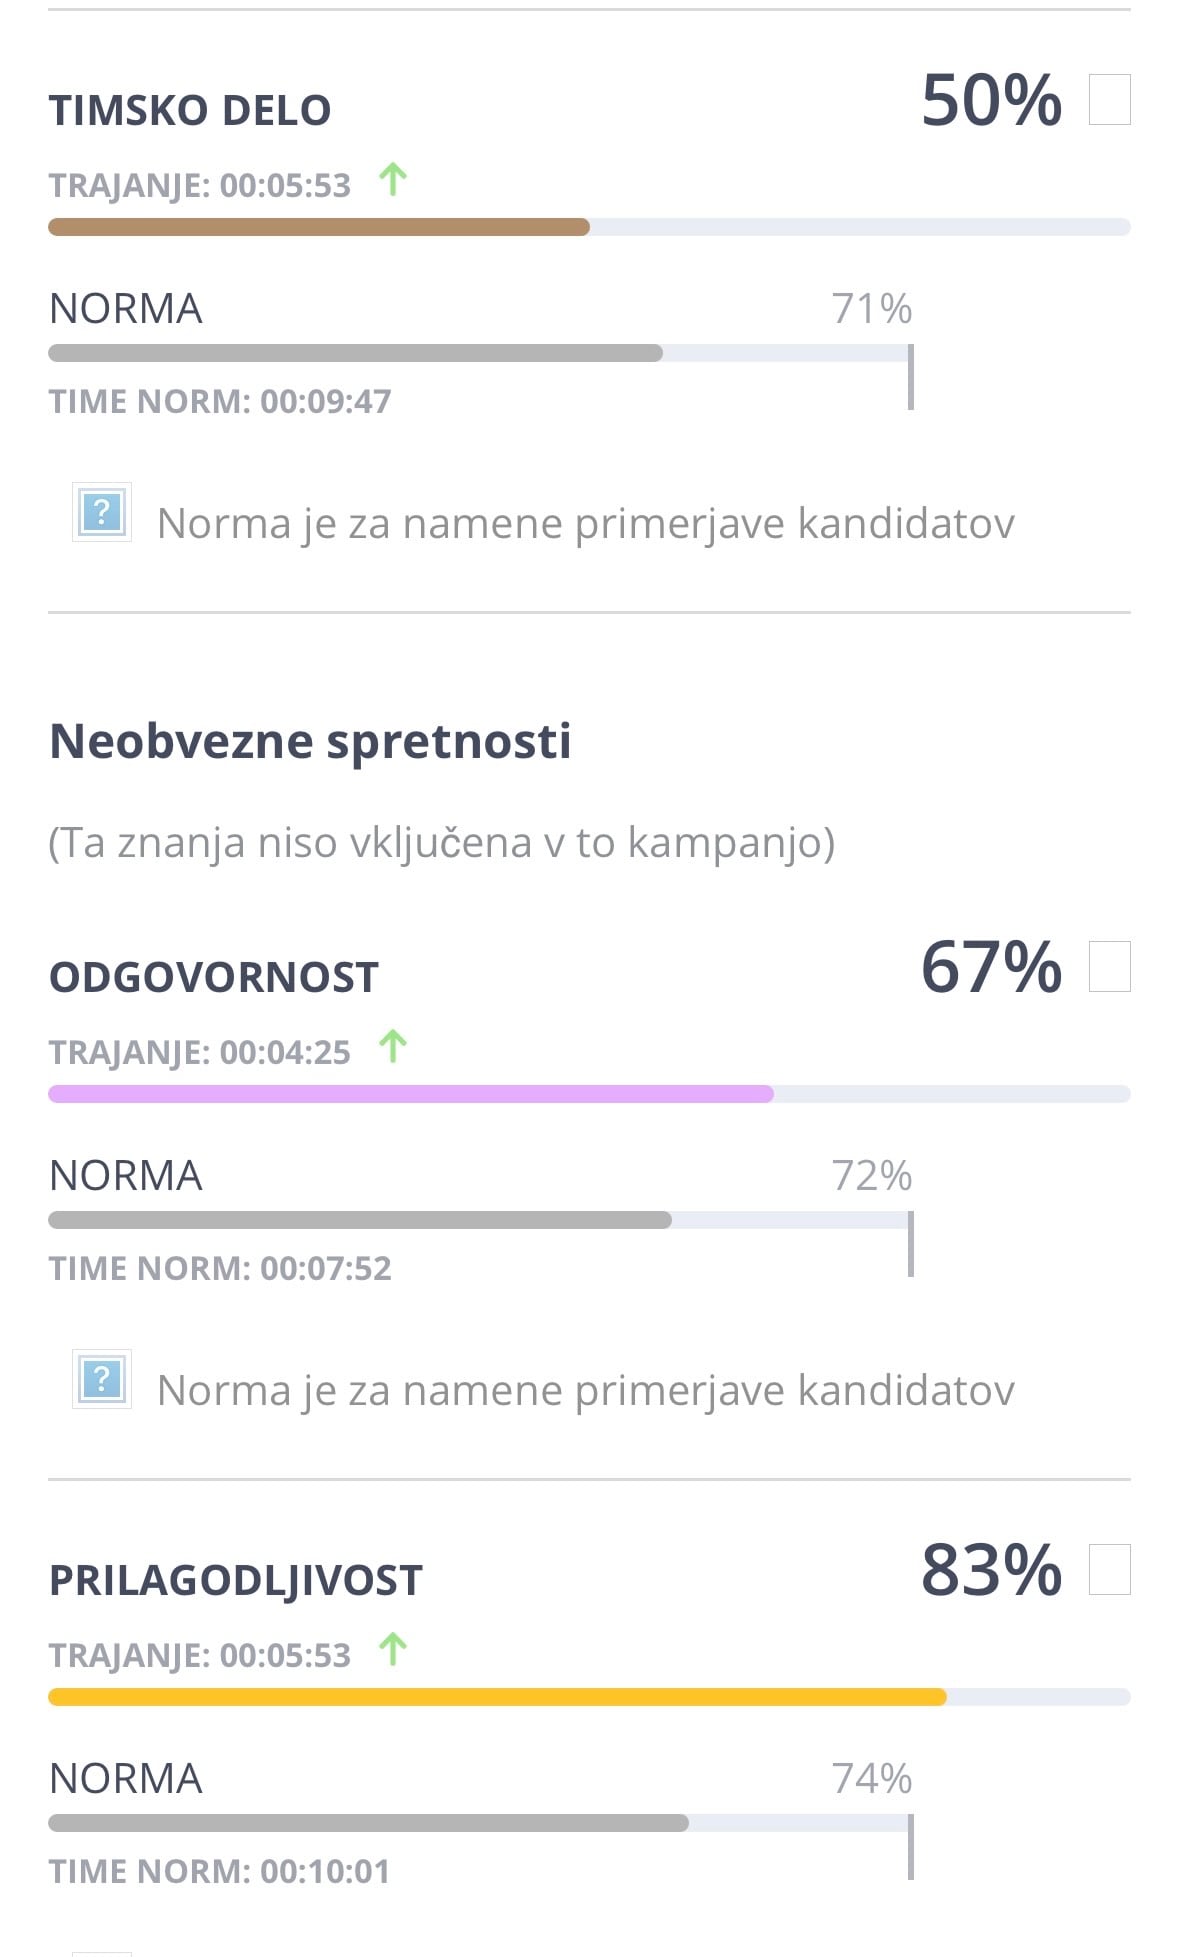Viewport: 1179px width, 1957px height.
Task: Click the Neobvezne spretnosti section heading
Action: pyautogui.click(x=310, y=742)
